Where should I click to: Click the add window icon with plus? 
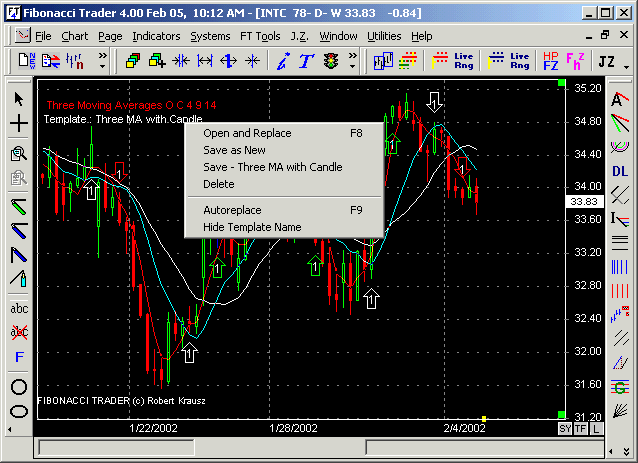click(157, 61)
